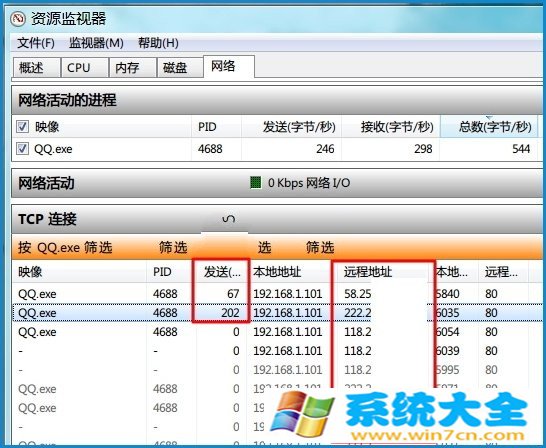Click remote address 58.25 cell
This screenshot has height=448, width=546.
click(x=358, y=294)
